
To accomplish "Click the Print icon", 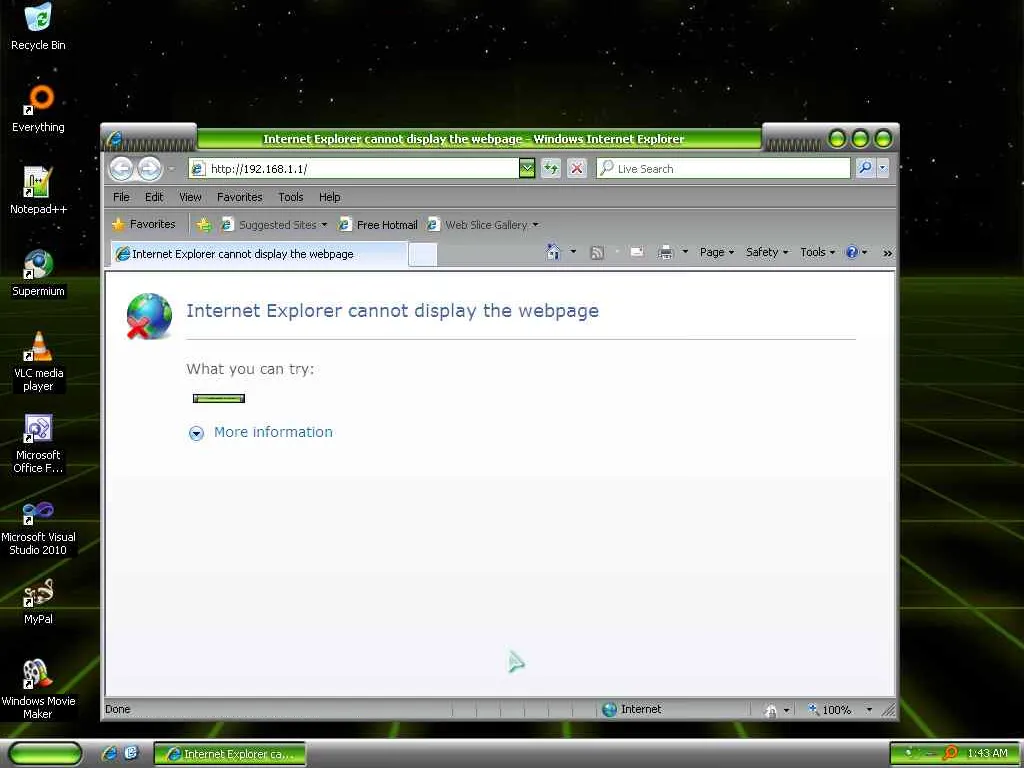I will (x=665, y=252).
